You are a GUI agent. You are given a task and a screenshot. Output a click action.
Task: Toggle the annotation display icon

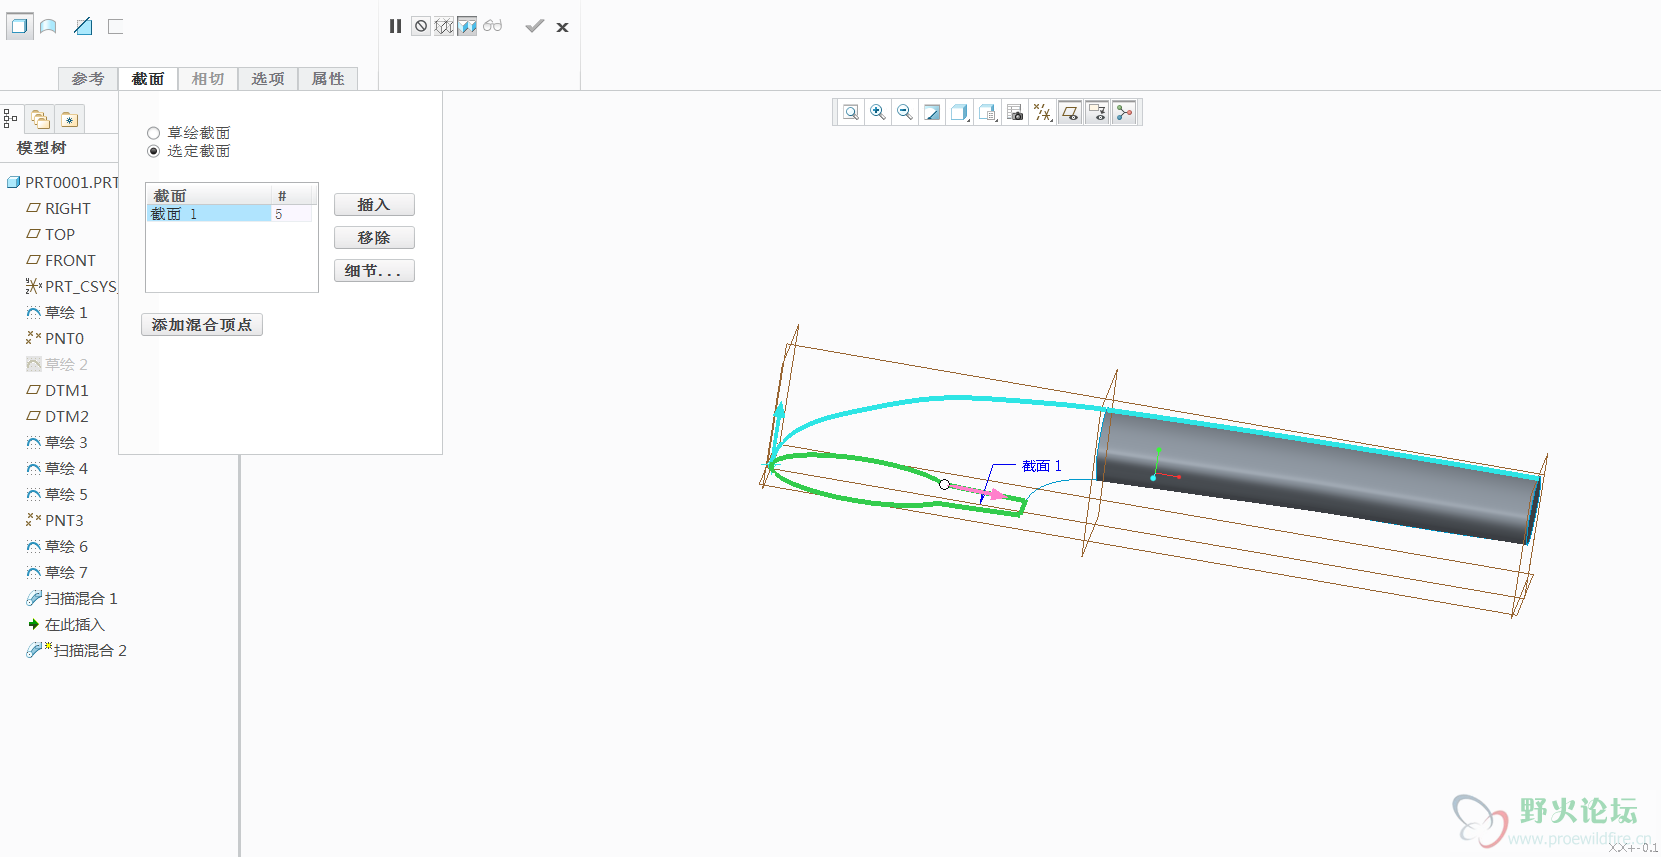pos(1097,113)
